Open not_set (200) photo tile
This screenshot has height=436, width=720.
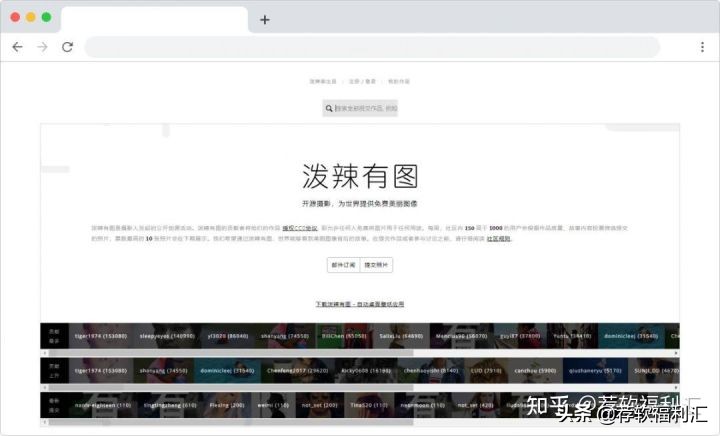point(320,405)
